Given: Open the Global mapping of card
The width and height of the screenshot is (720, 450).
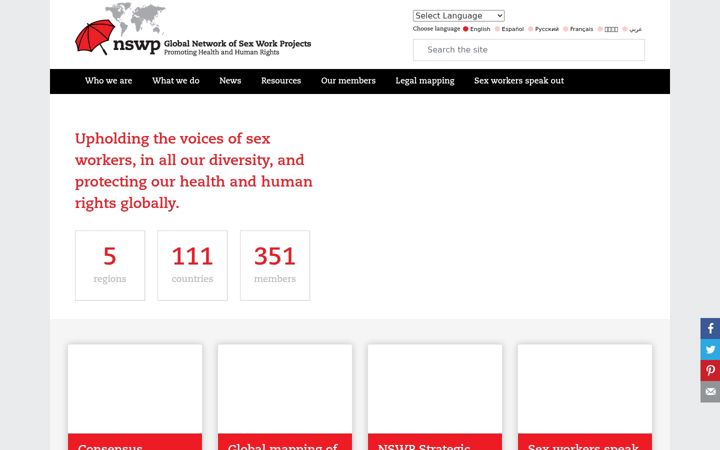Looking at the screenshot, I should pyautogui.click(x=285, y=397).
